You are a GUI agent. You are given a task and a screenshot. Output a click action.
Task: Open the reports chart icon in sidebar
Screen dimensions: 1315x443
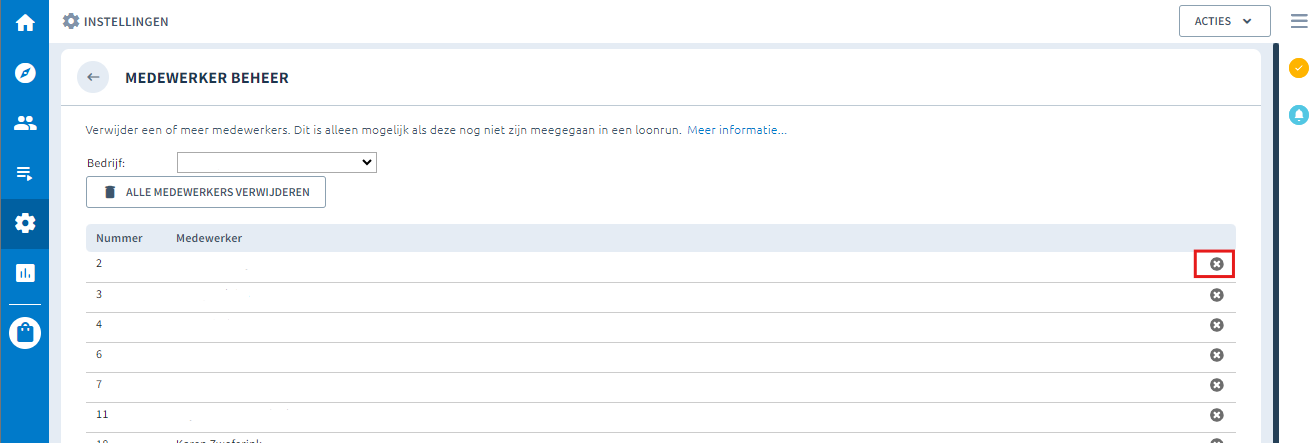tap(25, 272)
